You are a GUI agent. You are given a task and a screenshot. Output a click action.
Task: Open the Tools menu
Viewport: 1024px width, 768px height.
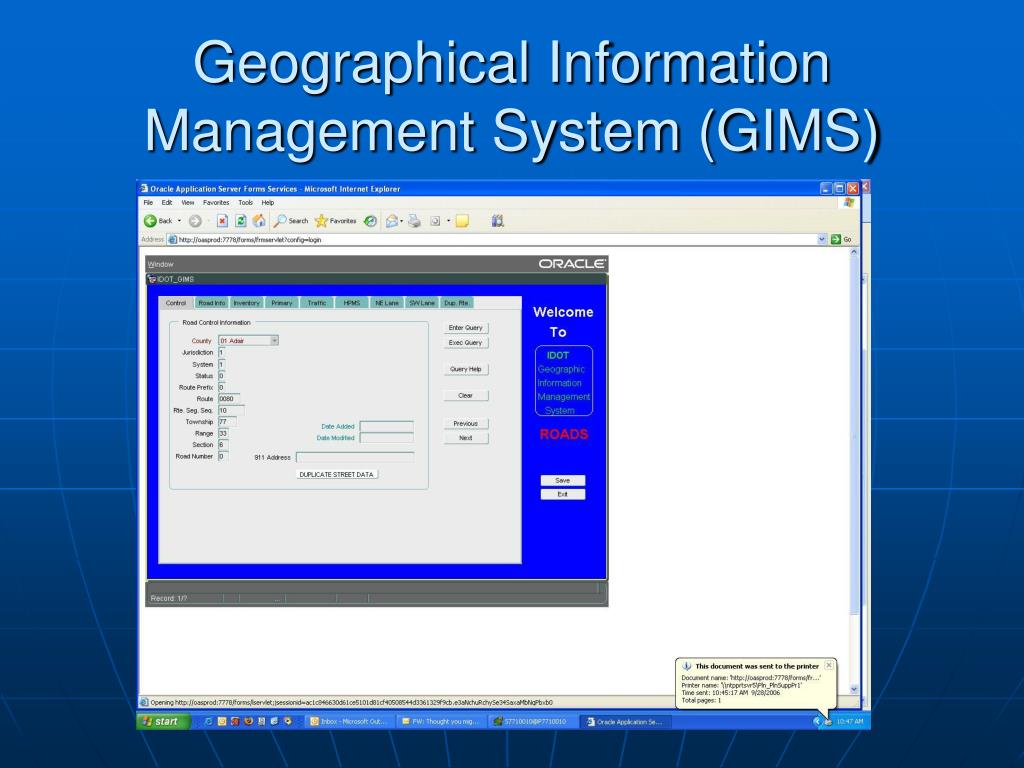[246, 202]
